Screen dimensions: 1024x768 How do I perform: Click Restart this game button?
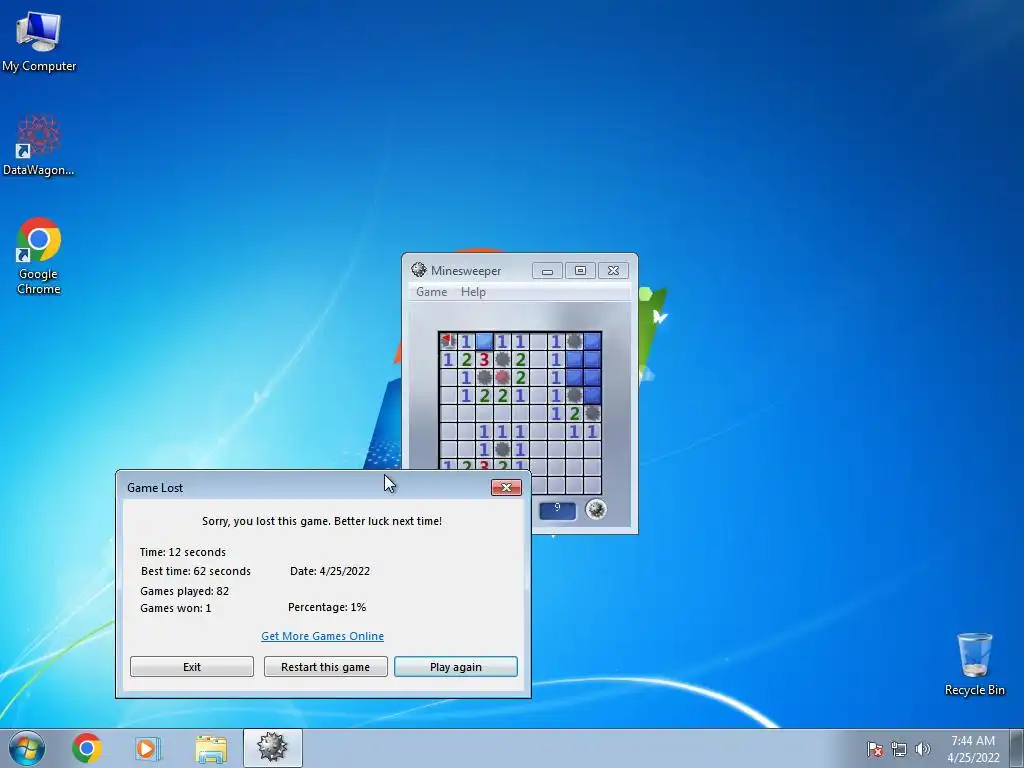(x=325, y=667)
